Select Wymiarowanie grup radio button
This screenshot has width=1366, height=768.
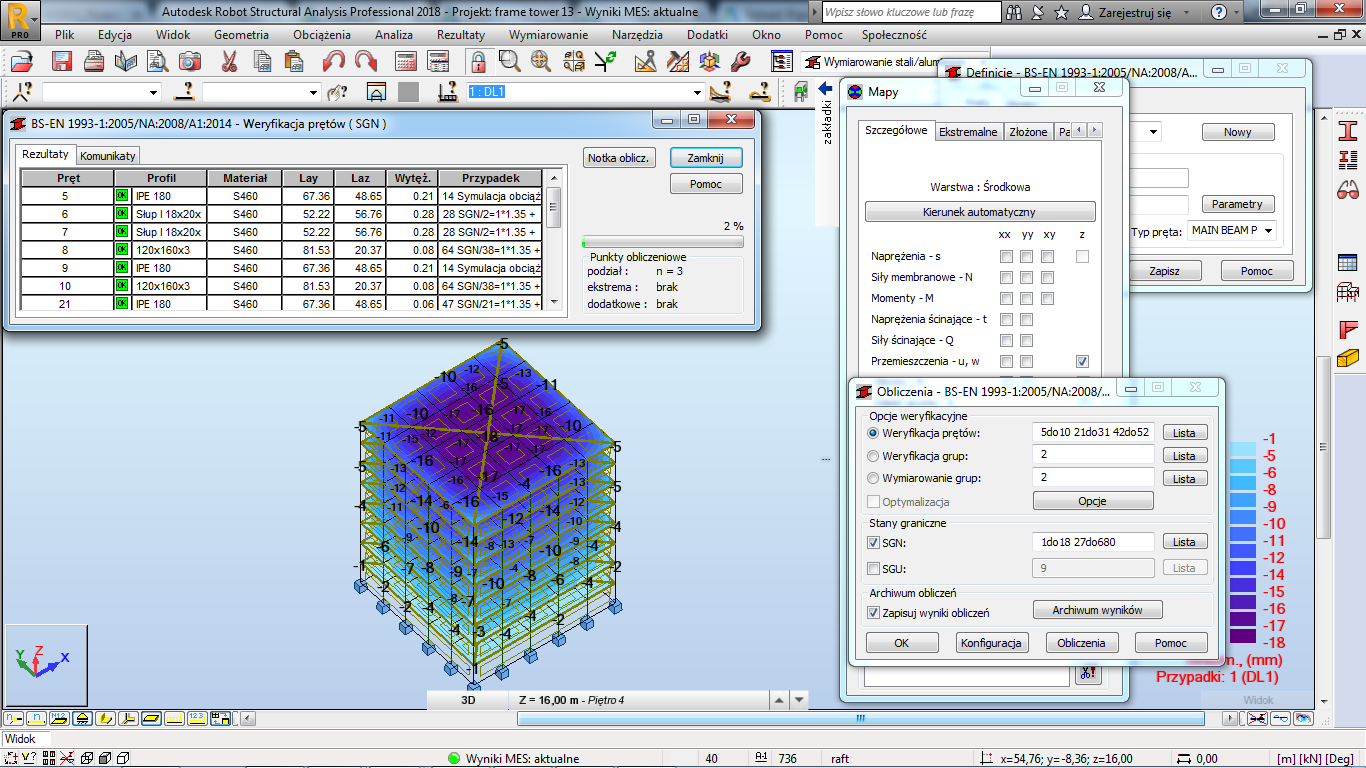[873, 478]
